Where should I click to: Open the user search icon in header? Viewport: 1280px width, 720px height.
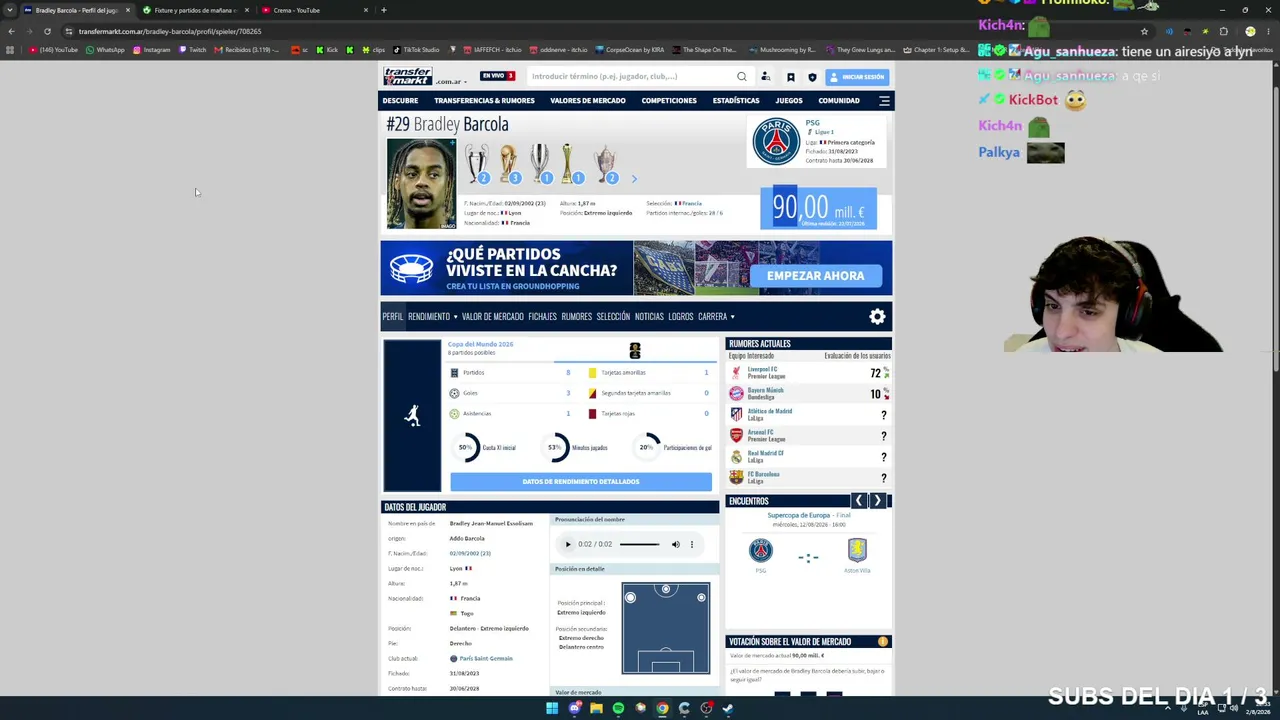765,77
